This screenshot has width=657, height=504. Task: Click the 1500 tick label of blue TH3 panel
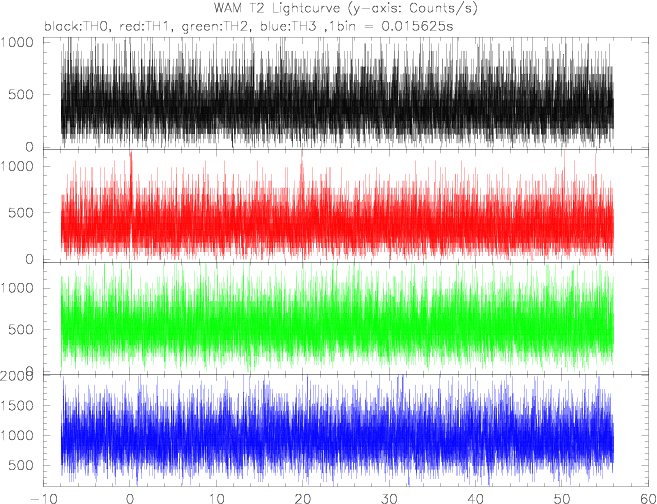coord(17,406)
